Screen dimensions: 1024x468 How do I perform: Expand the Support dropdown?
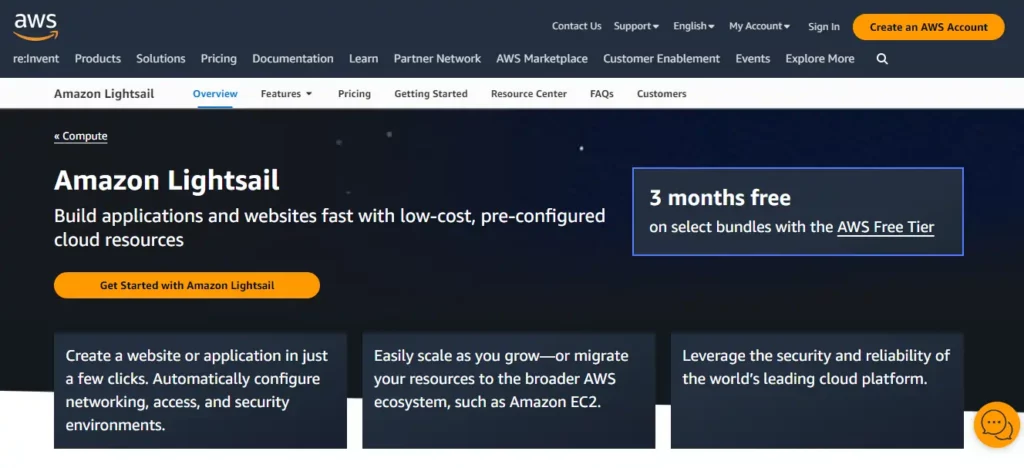(x=636, y=26)
